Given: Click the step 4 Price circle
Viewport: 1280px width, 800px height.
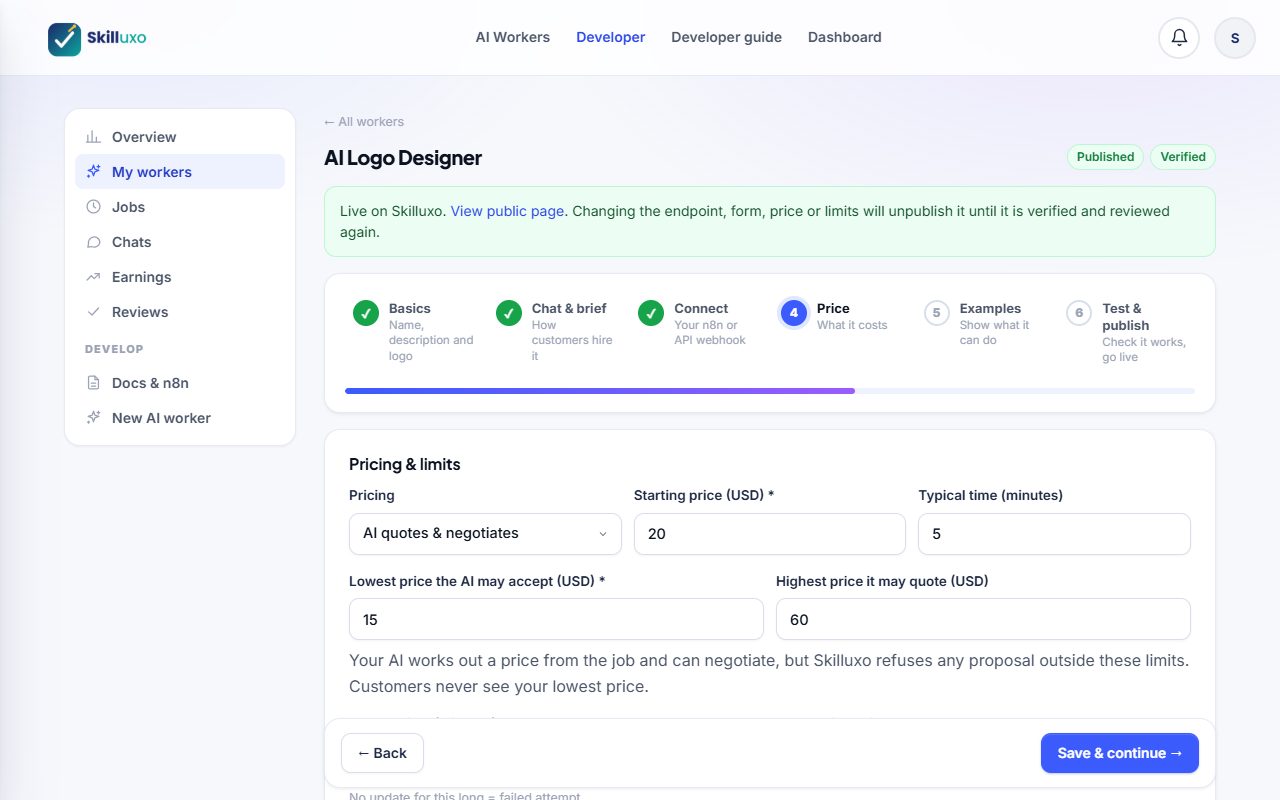Looking at the screenshot, I should tap(794, 313).
